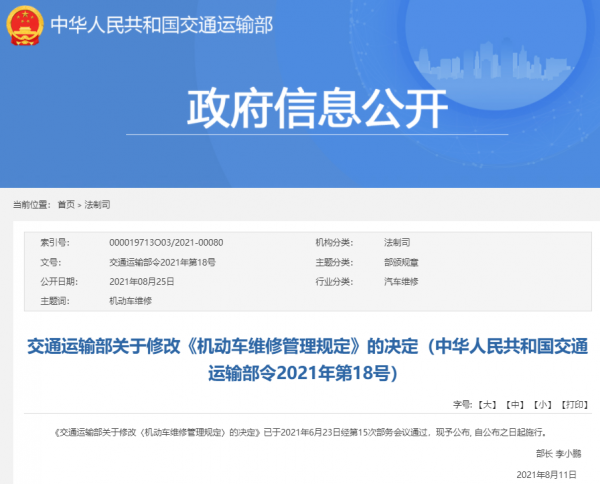Click the publication date 2021年08月25日

click(x=142, y=281)
